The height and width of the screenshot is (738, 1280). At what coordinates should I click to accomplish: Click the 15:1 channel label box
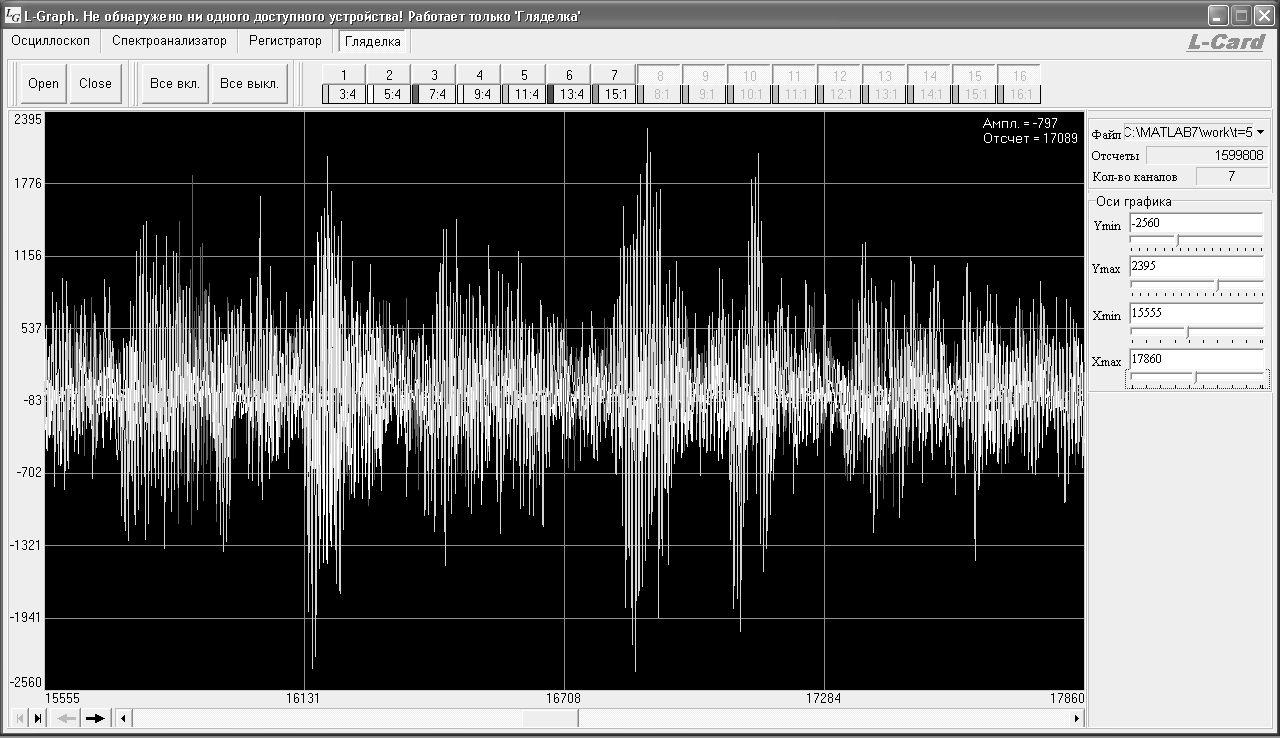(615, 94)
